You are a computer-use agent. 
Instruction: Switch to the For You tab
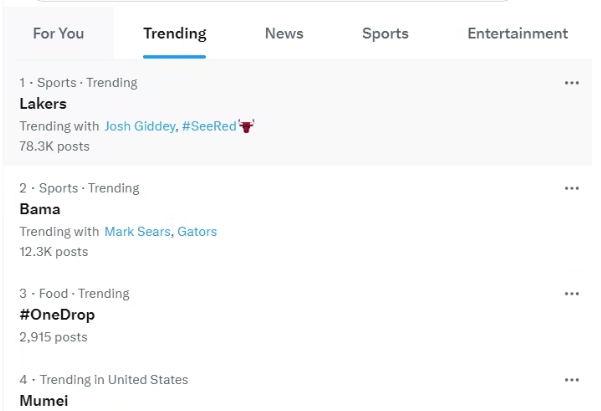[x=58, y=33]
